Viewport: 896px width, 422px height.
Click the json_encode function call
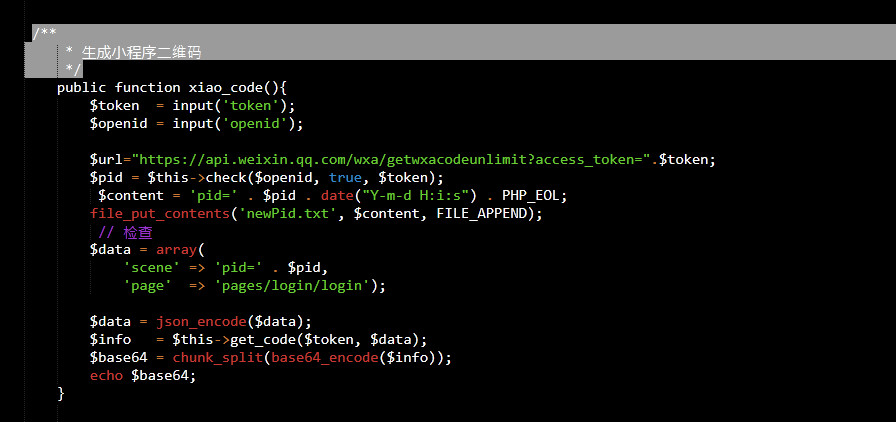pos(201,322)
